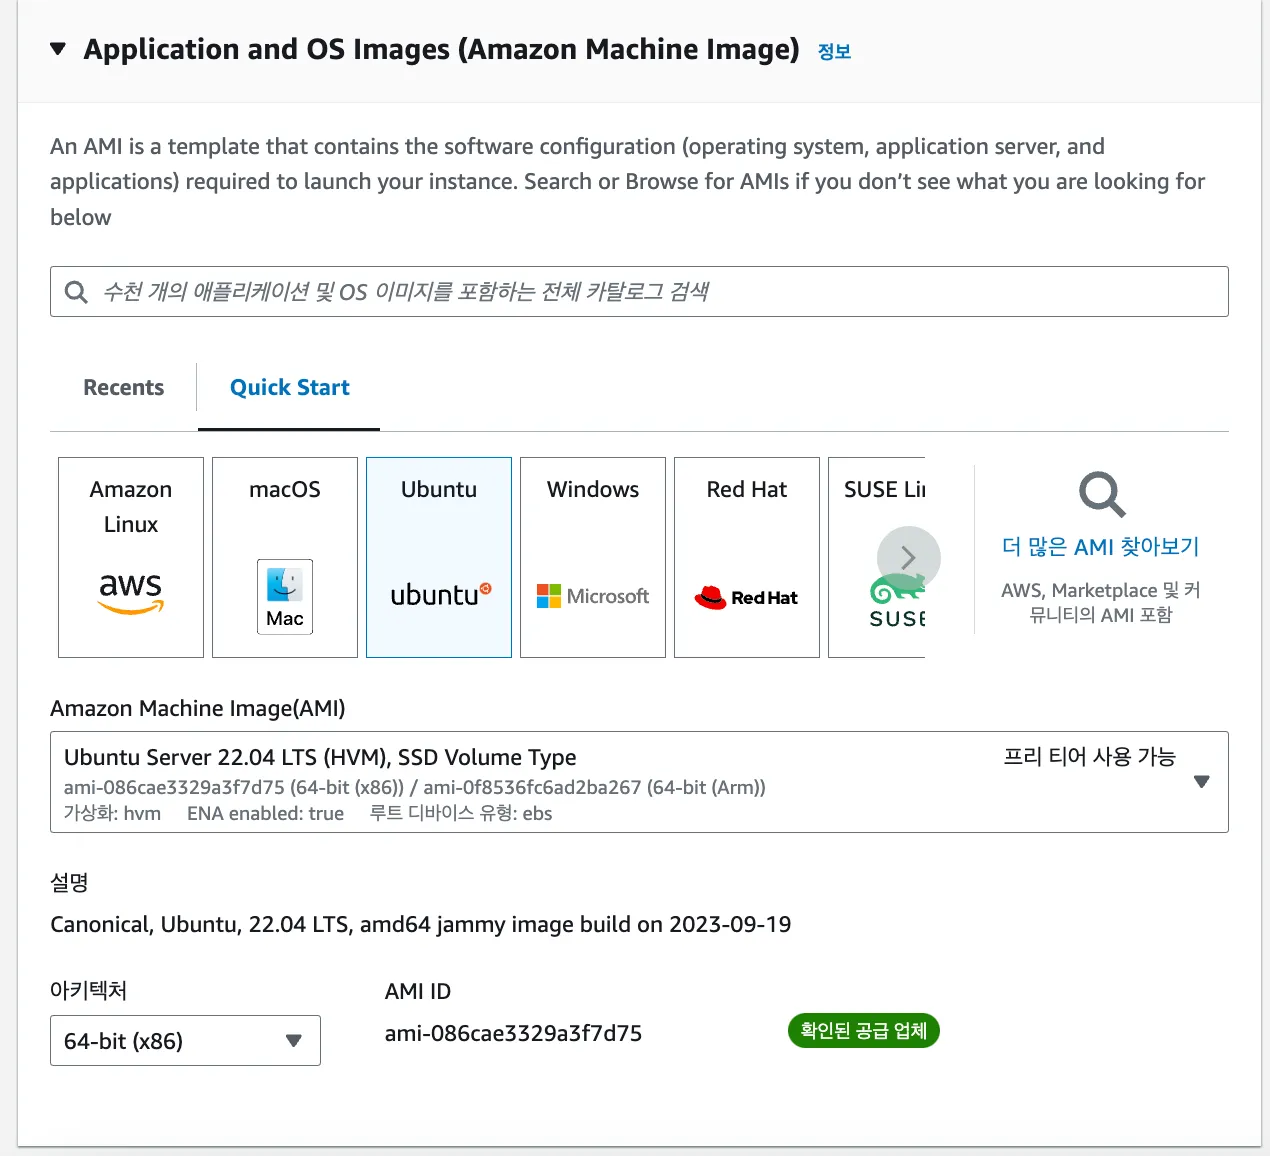Click the magnifier icon in search box
Image resolution: width=1270 pixels, height=1156 pixels.
76,292
